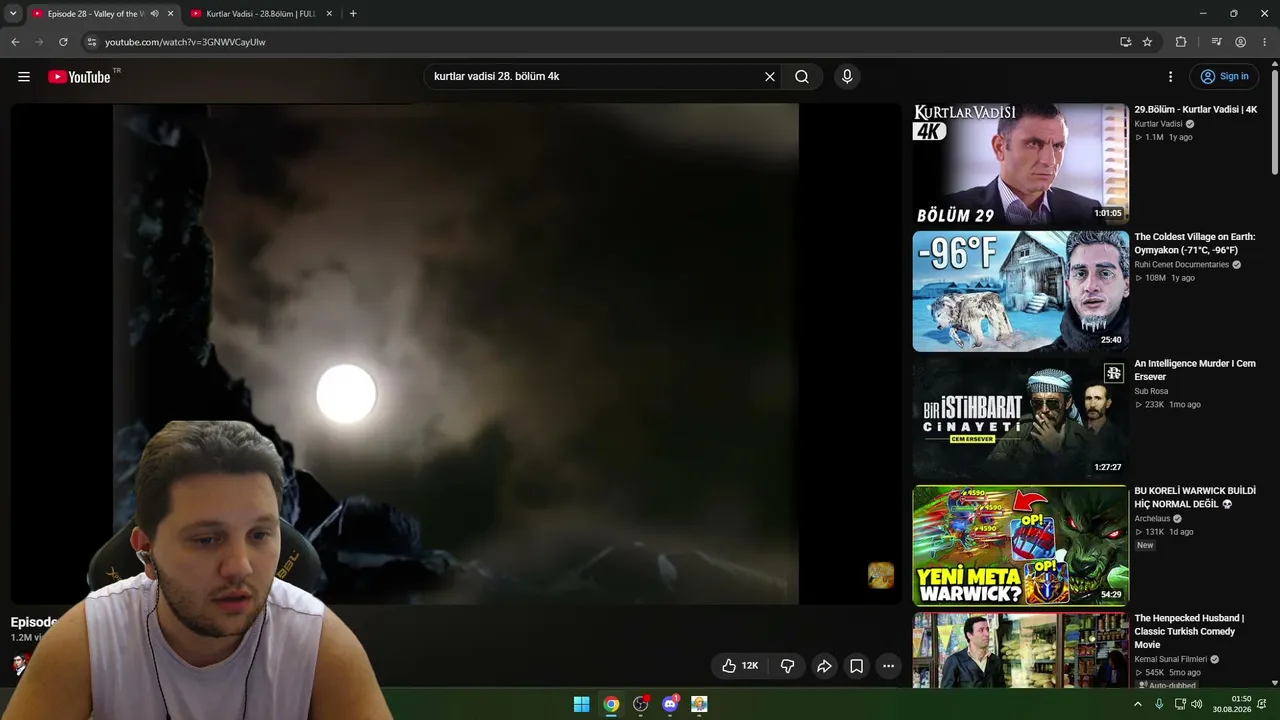This screenshot has height=720, width=1280.
Task: Go to the YouTube home logo
Action: pos(79,77)
